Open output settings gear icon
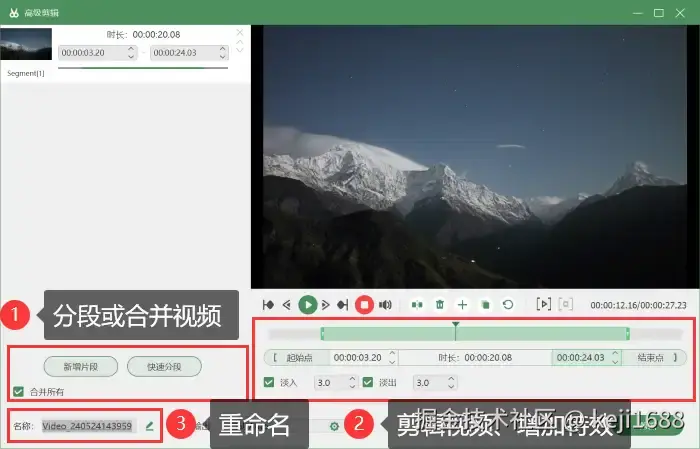This screenshot has height=449, width=700. point(334,426)
